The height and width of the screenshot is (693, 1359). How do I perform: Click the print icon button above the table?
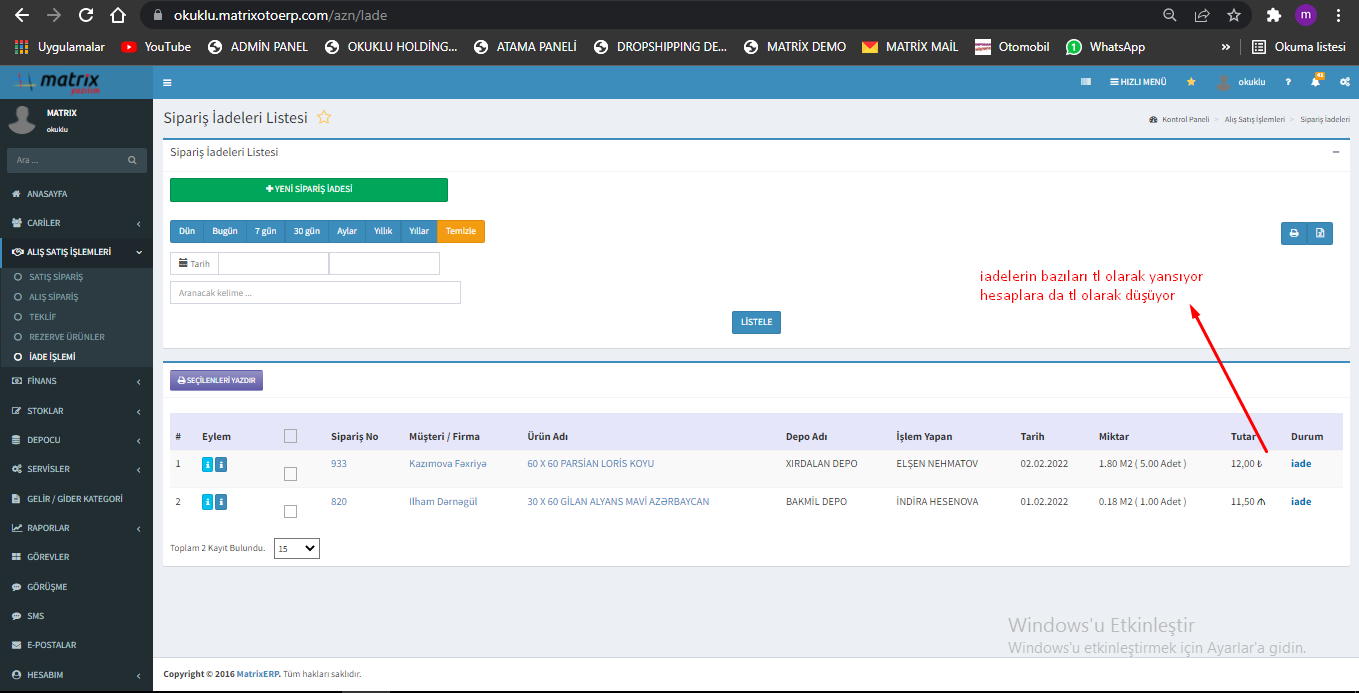click(x=1294, y=233)
